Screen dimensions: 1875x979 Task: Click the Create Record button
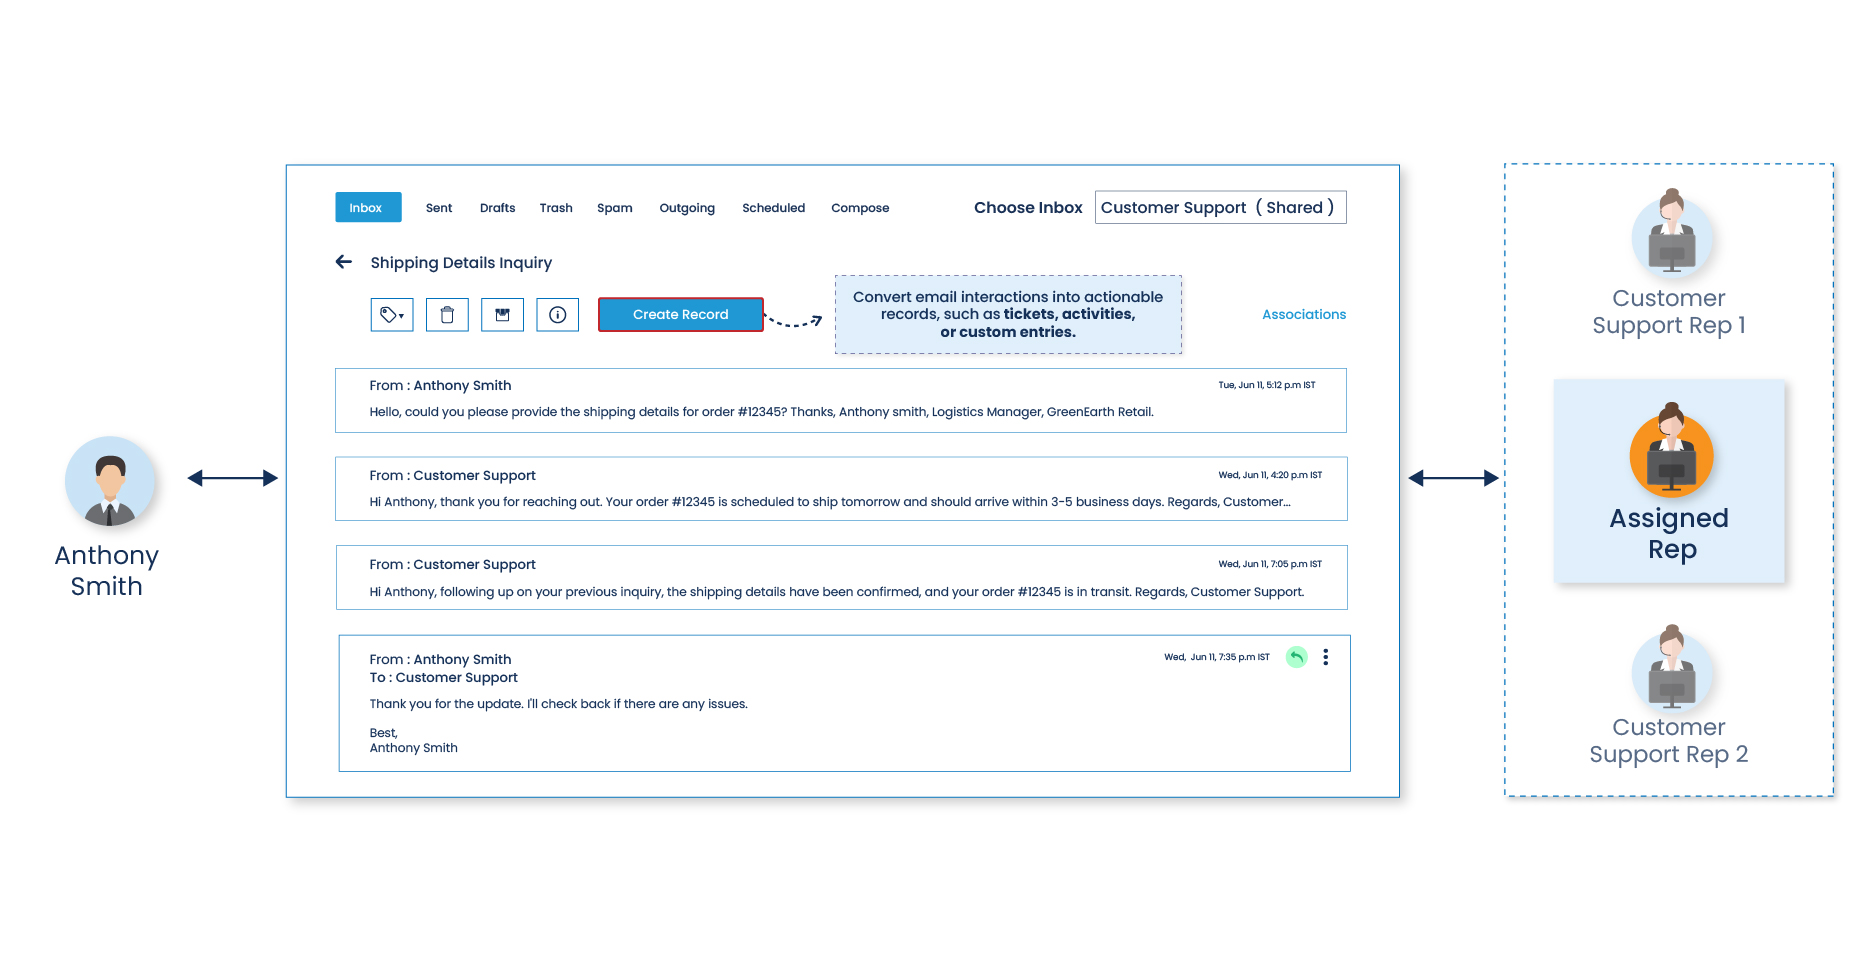point(680,314)
